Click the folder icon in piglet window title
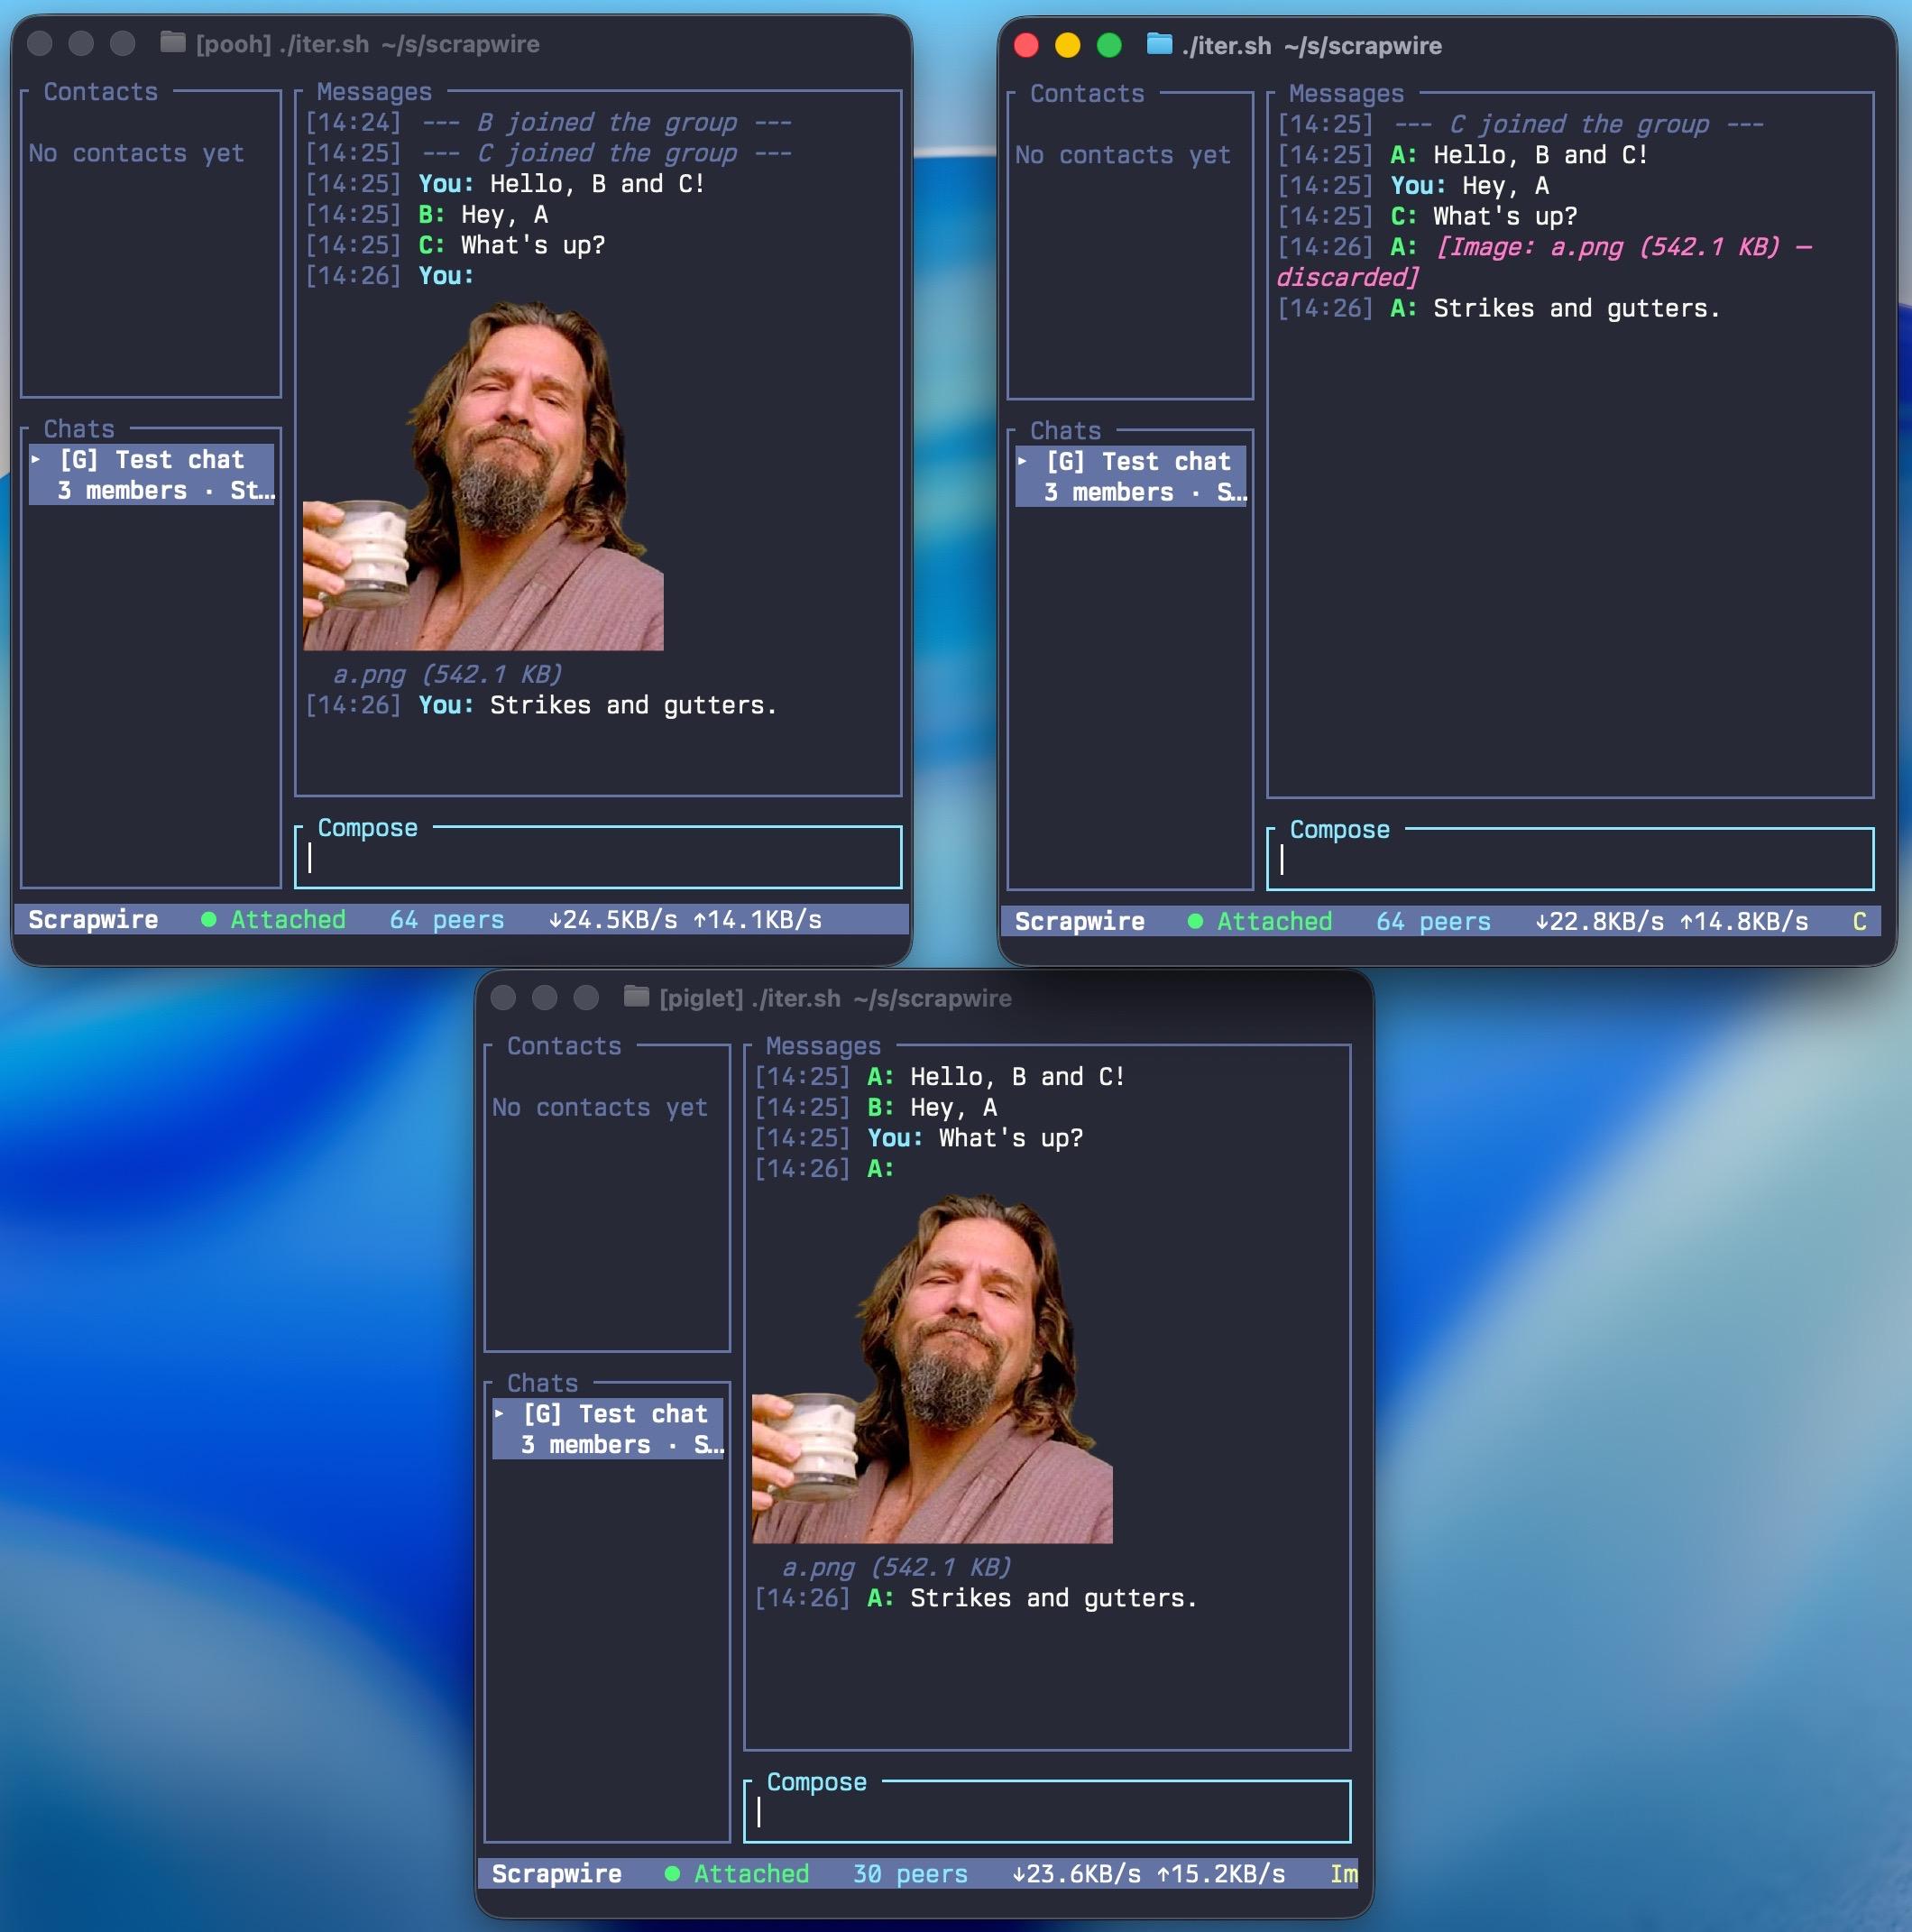 pyautogui.click(x=636, y=997)
